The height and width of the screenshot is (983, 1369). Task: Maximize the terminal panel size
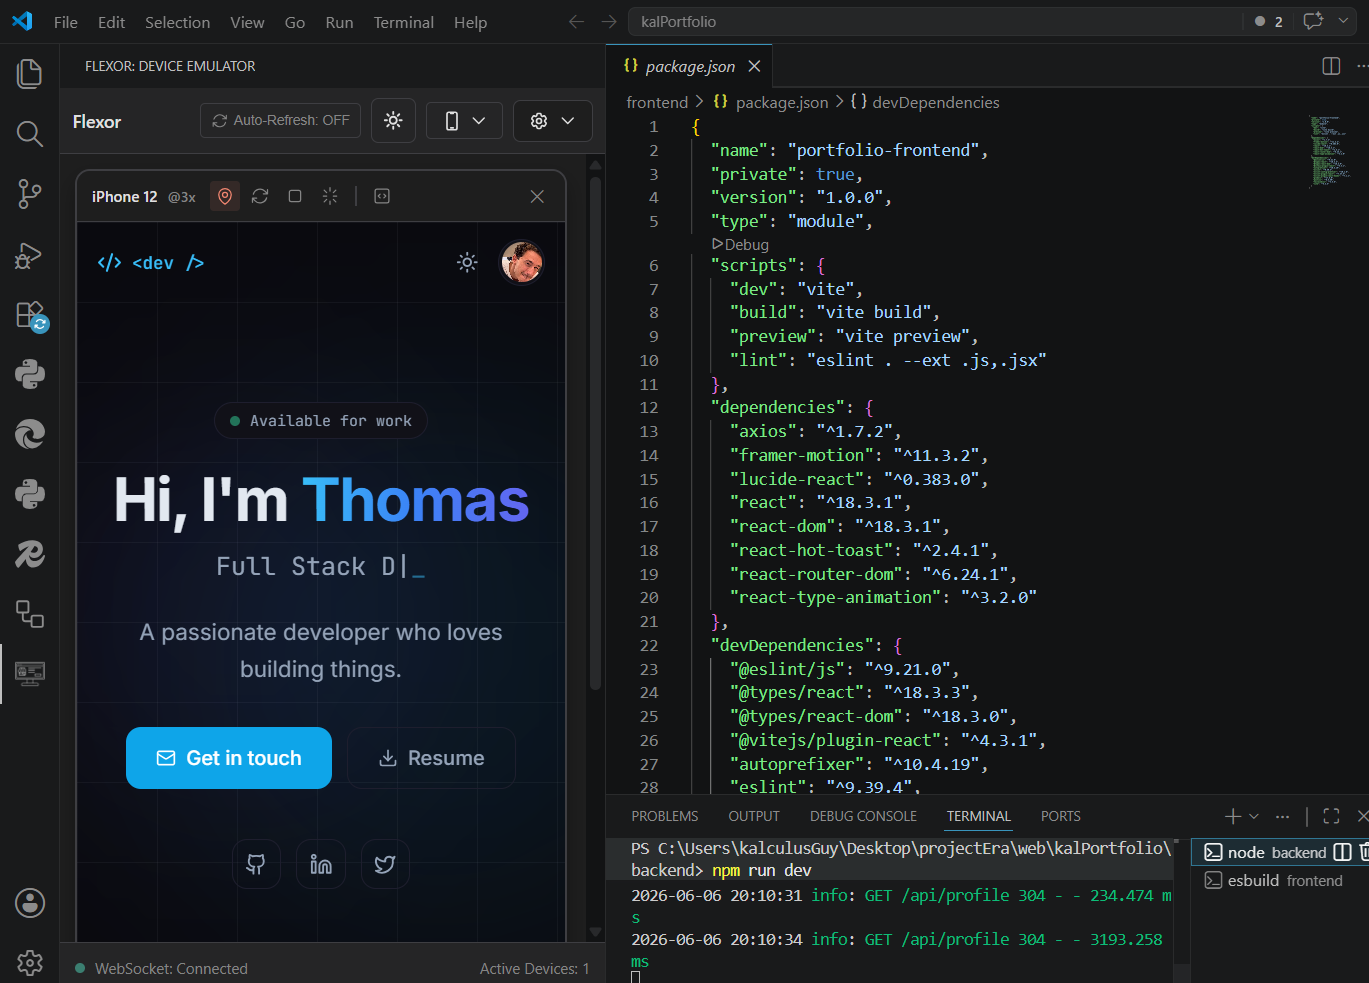[1331, 816]
